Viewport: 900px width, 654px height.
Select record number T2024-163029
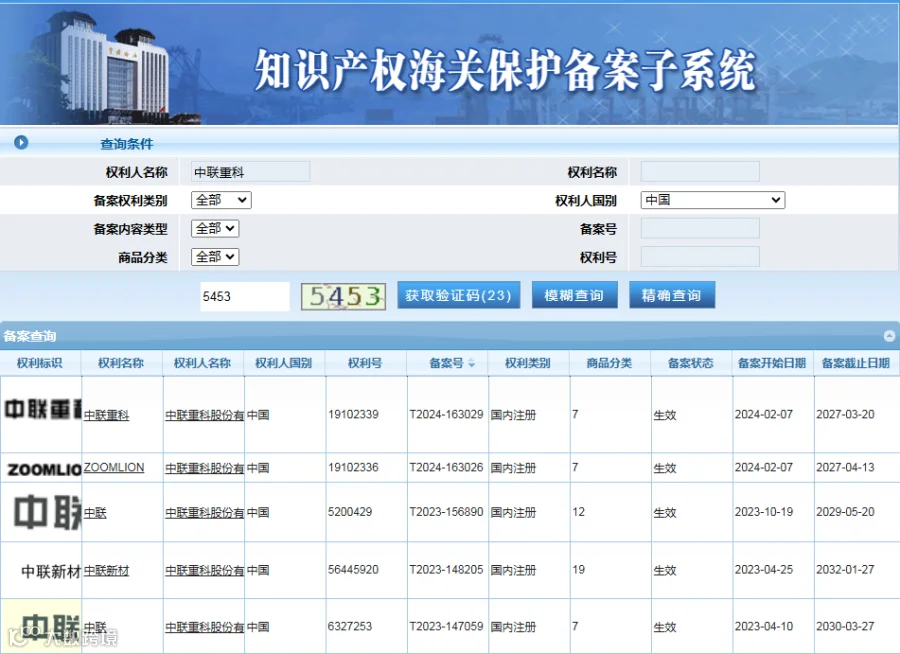pos(447,415)
